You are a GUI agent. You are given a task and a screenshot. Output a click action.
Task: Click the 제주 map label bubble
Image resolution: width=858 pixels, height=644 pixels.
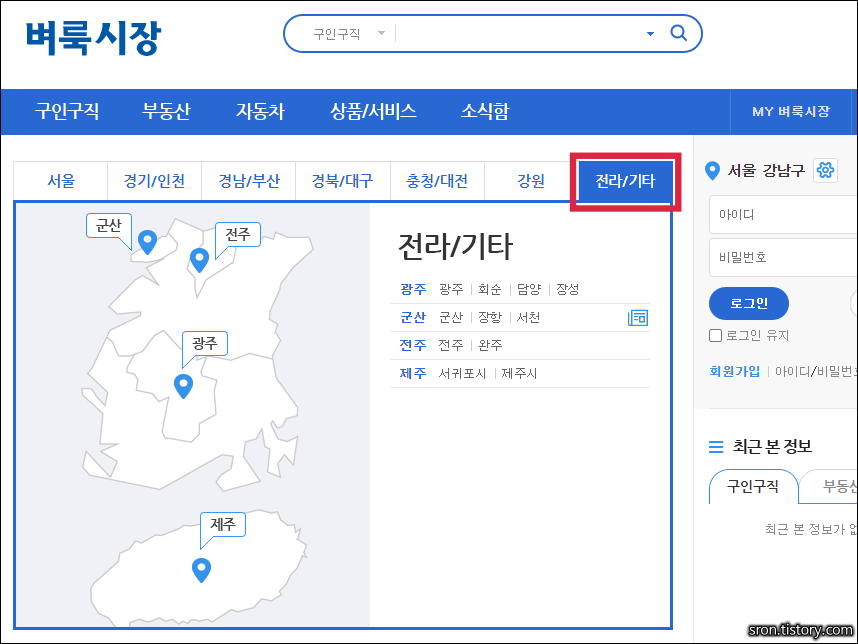[x=223, y=525]
